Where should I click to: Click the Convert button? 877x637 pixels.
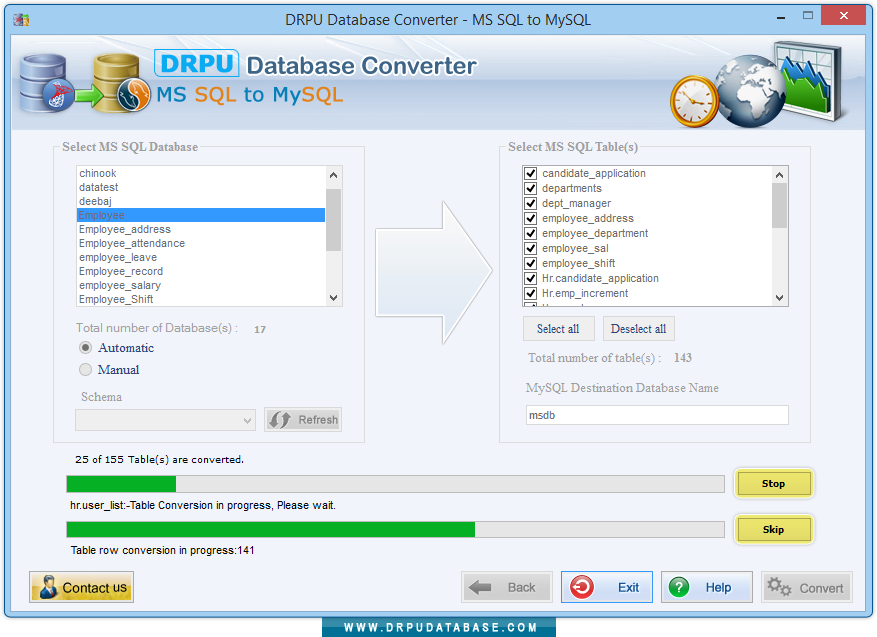pos(807,587)
